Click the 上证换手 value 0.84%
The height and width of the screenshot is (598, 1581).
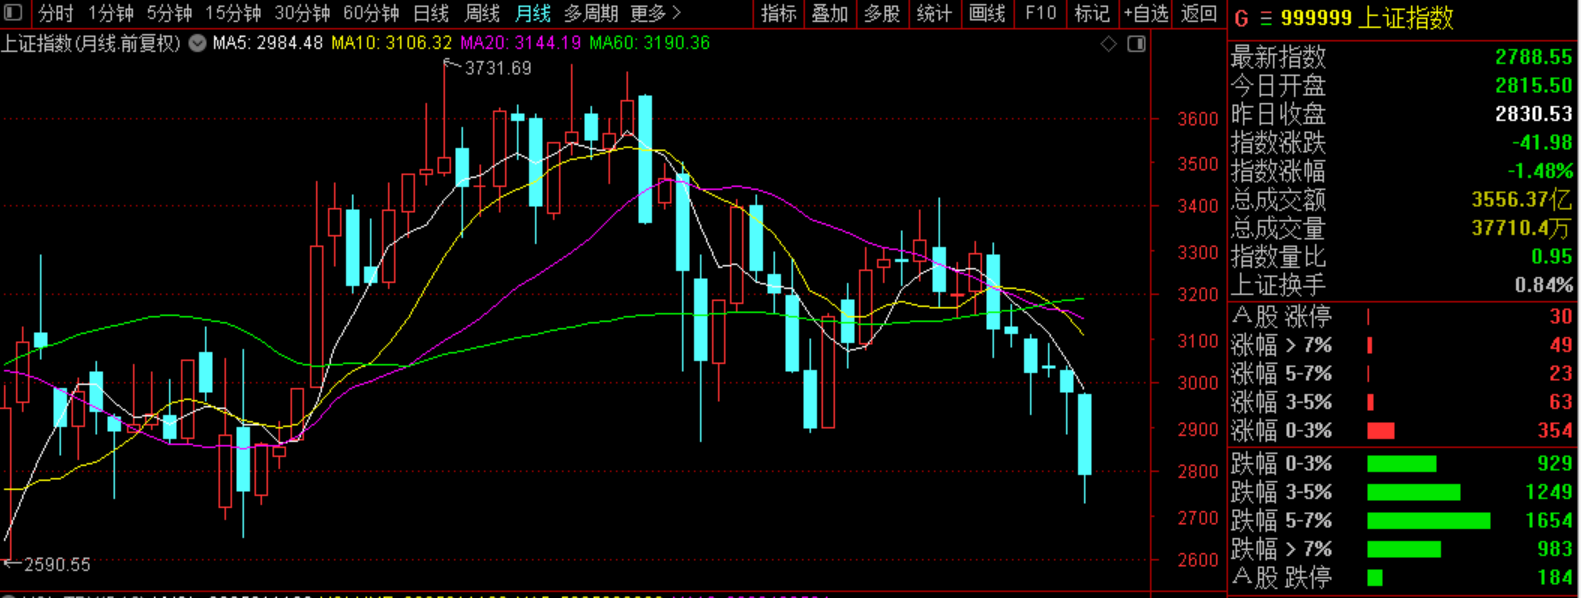point(1544,285)
